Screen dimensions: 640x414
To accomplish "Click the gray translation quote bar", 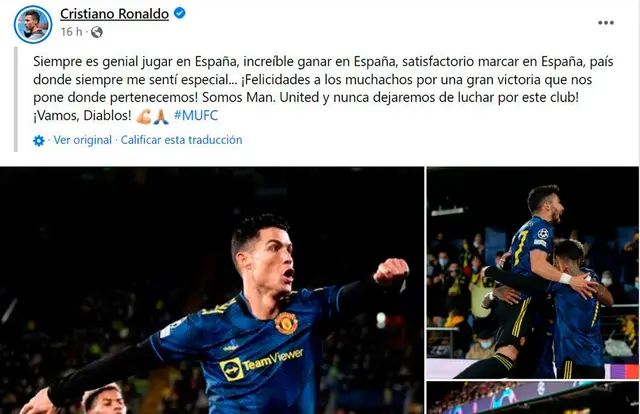I will pos(16,99).
